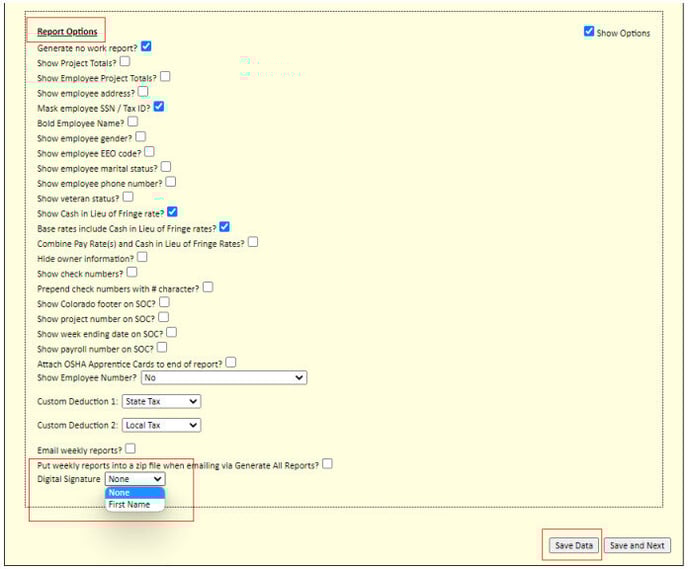This screenshot has width=688, height=569.
Task: Enable Show Employee Project Totals checkbox
Action: pos(165,76)
